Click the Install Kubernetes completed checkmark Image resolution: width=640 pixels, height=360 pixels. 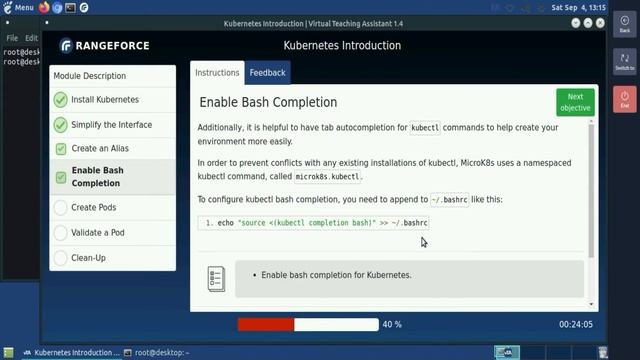pyautogui.click(x=60, y=100)
